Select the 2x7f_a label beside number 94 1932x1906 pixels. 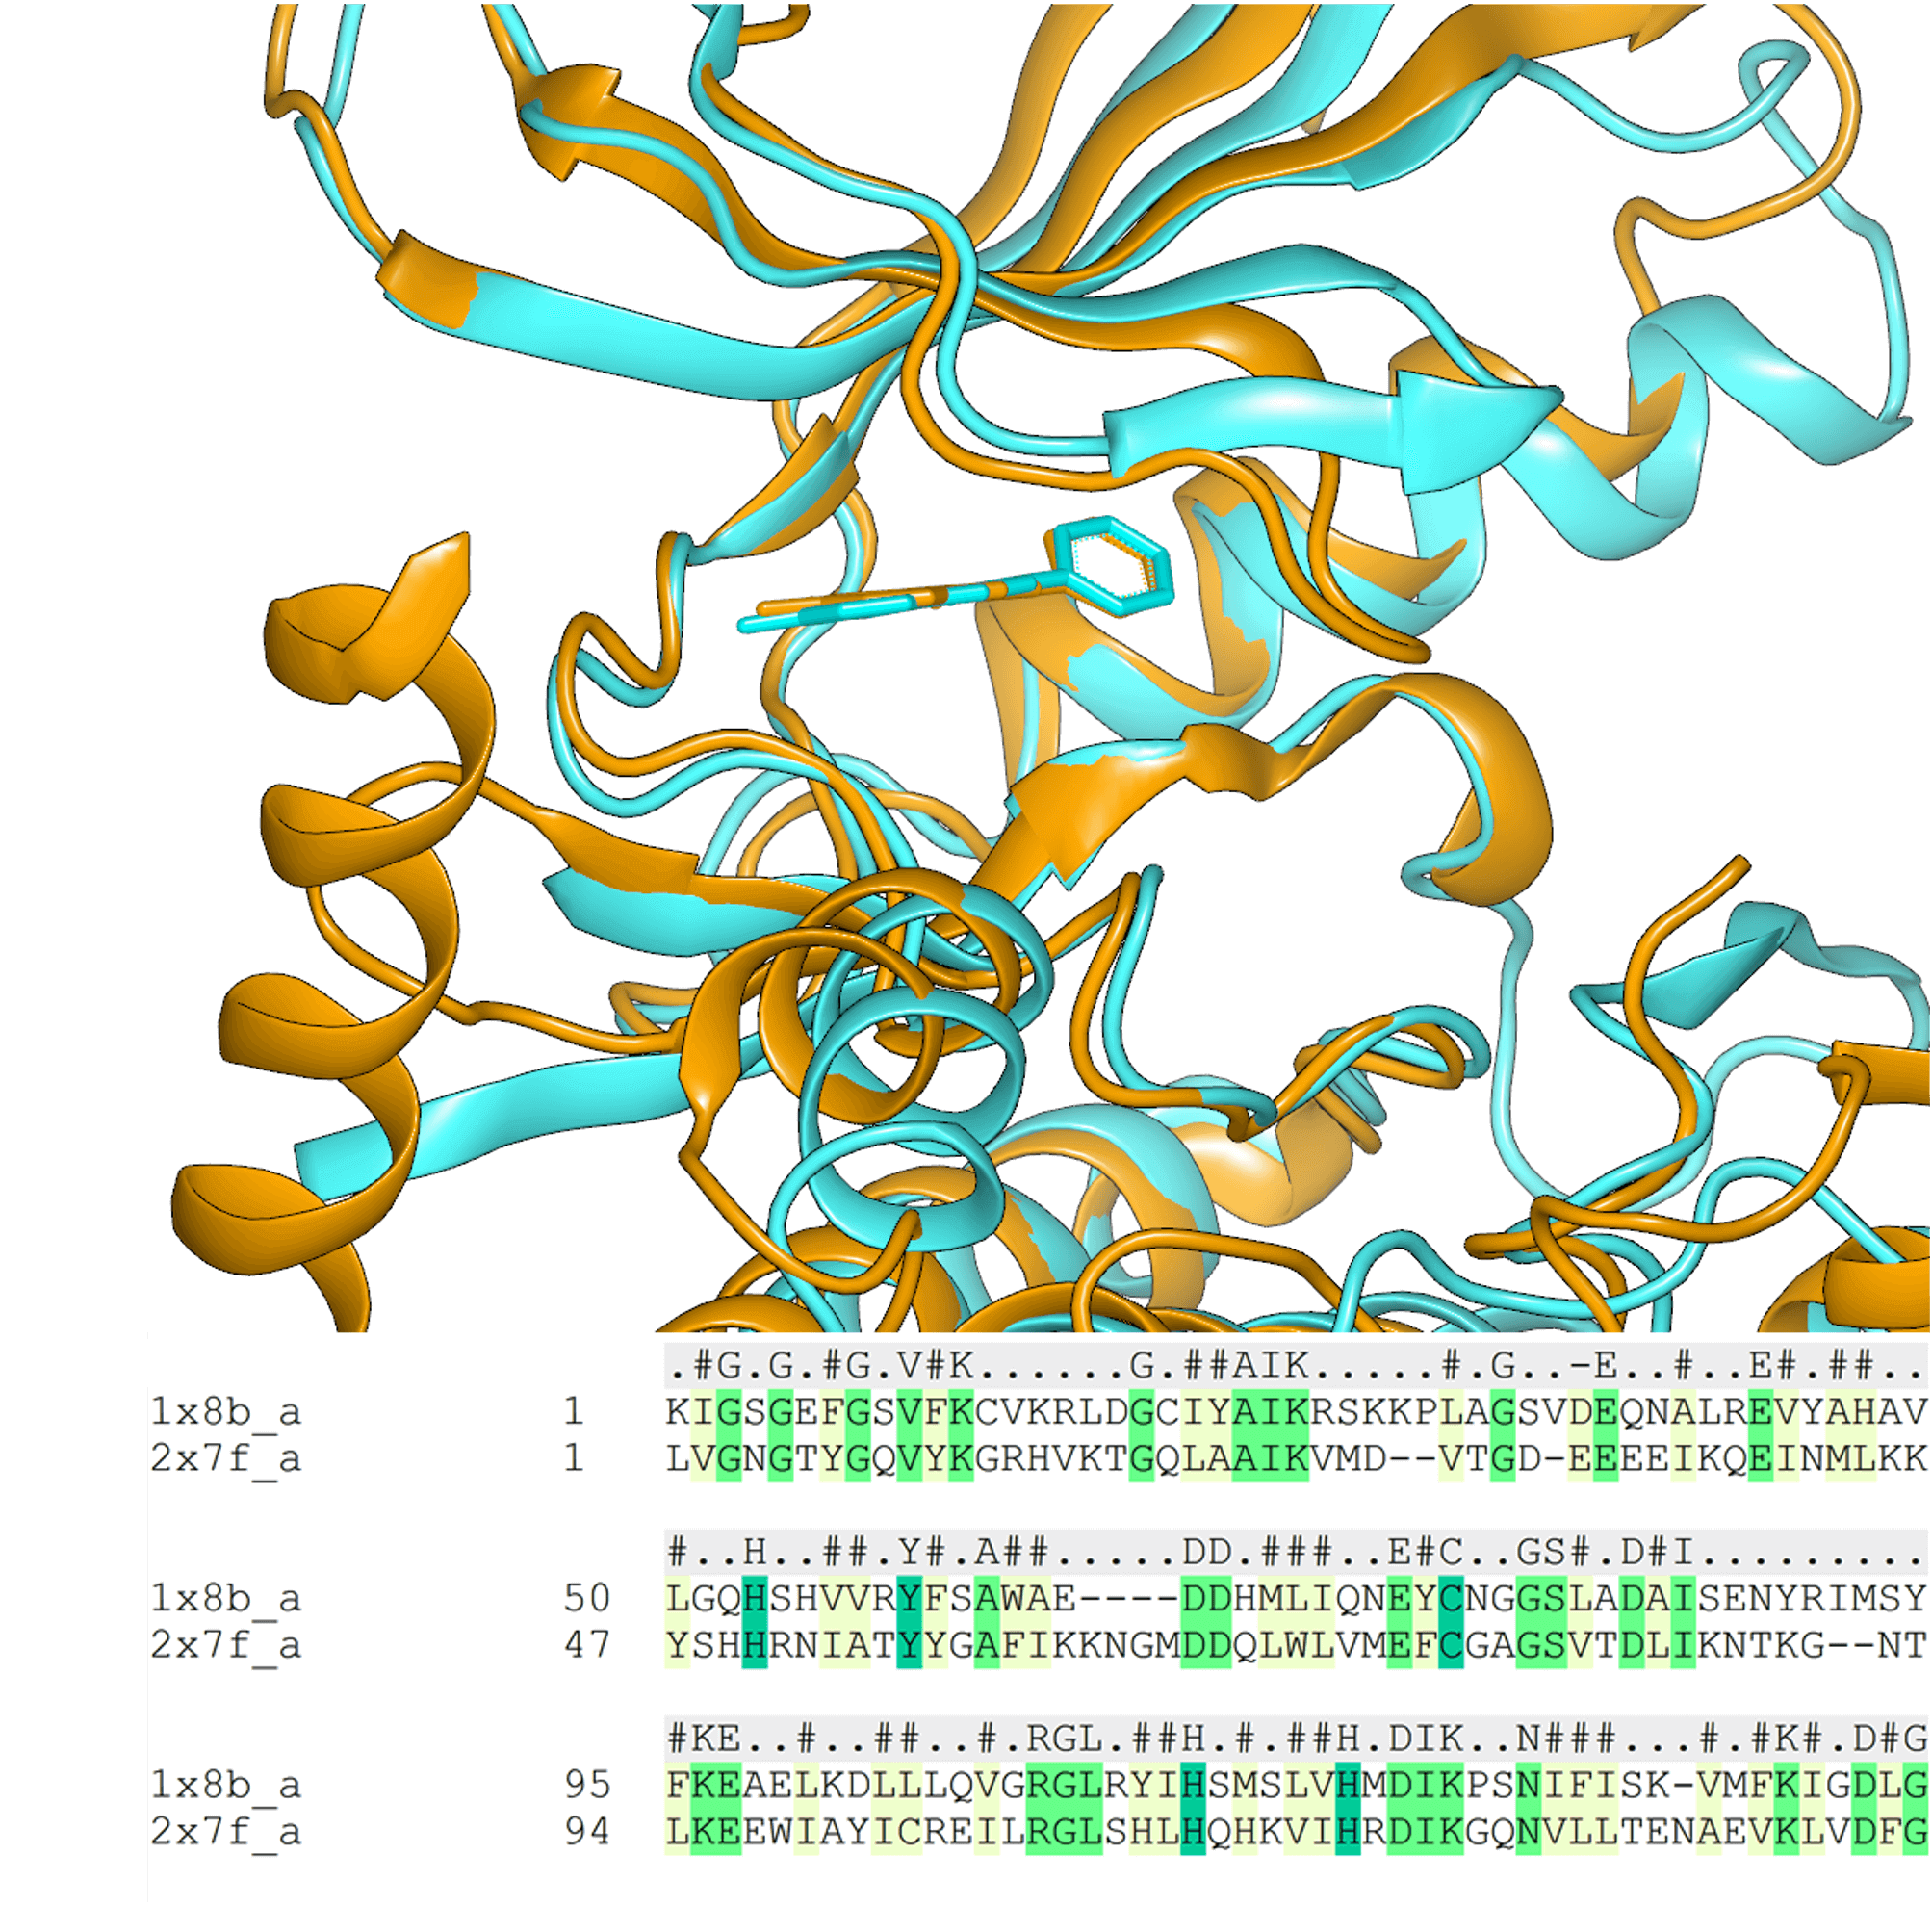(x=225, y=1831)
